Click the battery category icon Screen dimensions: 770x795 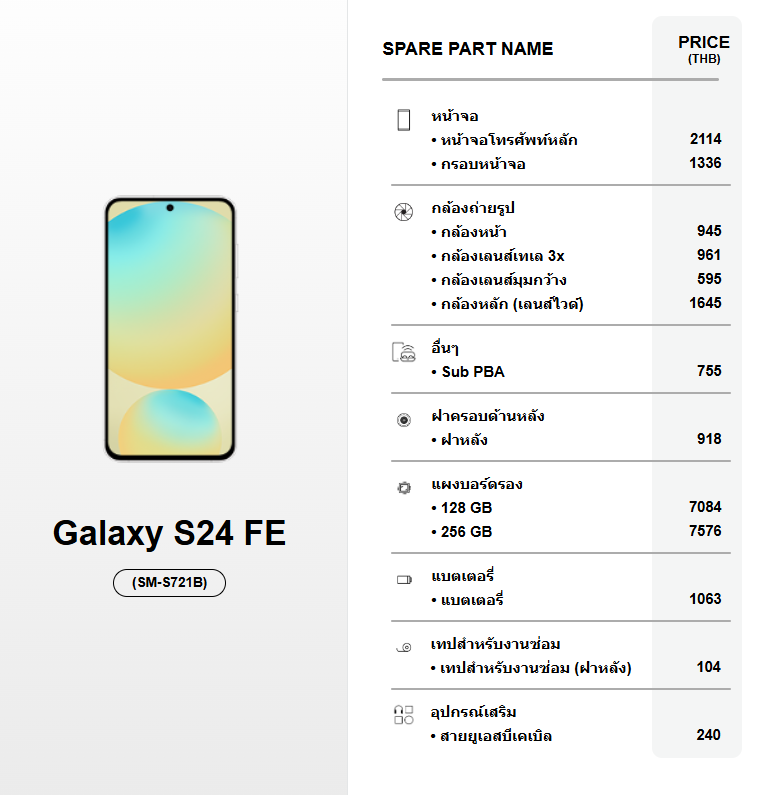pos(404,580)
